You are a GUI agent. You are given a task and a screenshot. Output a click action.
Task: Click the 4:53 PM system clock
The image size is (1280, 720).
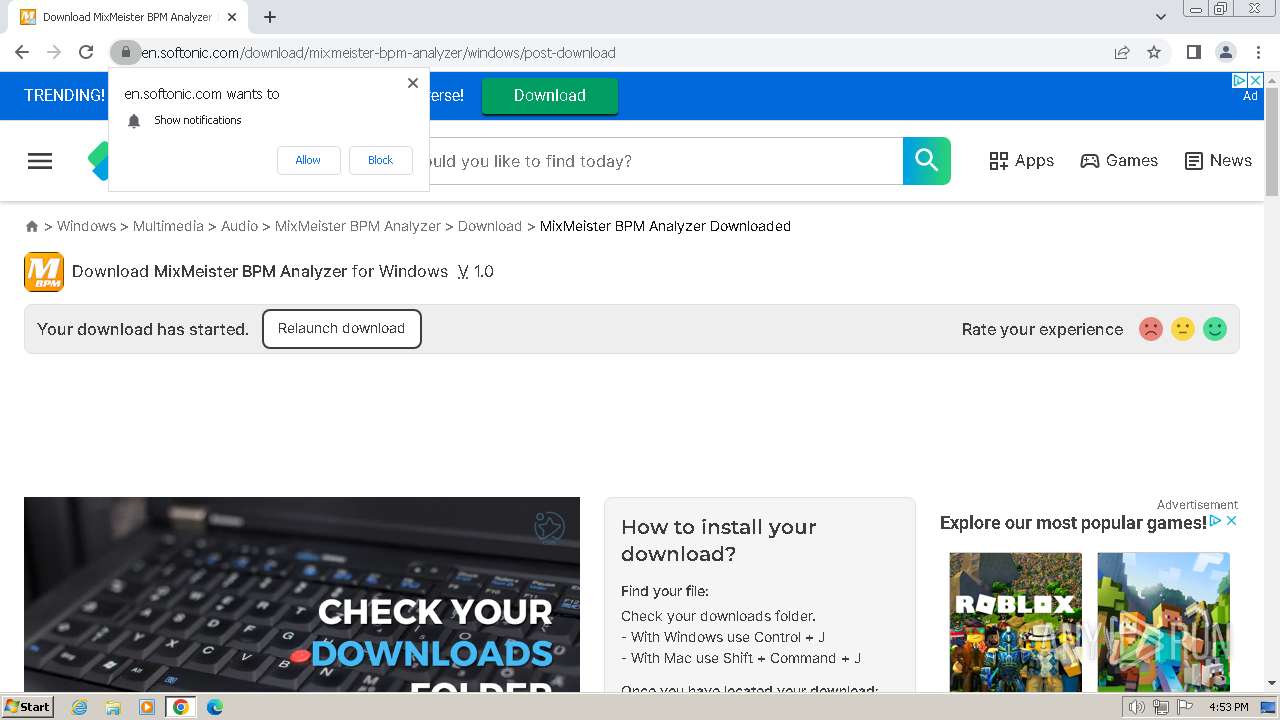1229,707
